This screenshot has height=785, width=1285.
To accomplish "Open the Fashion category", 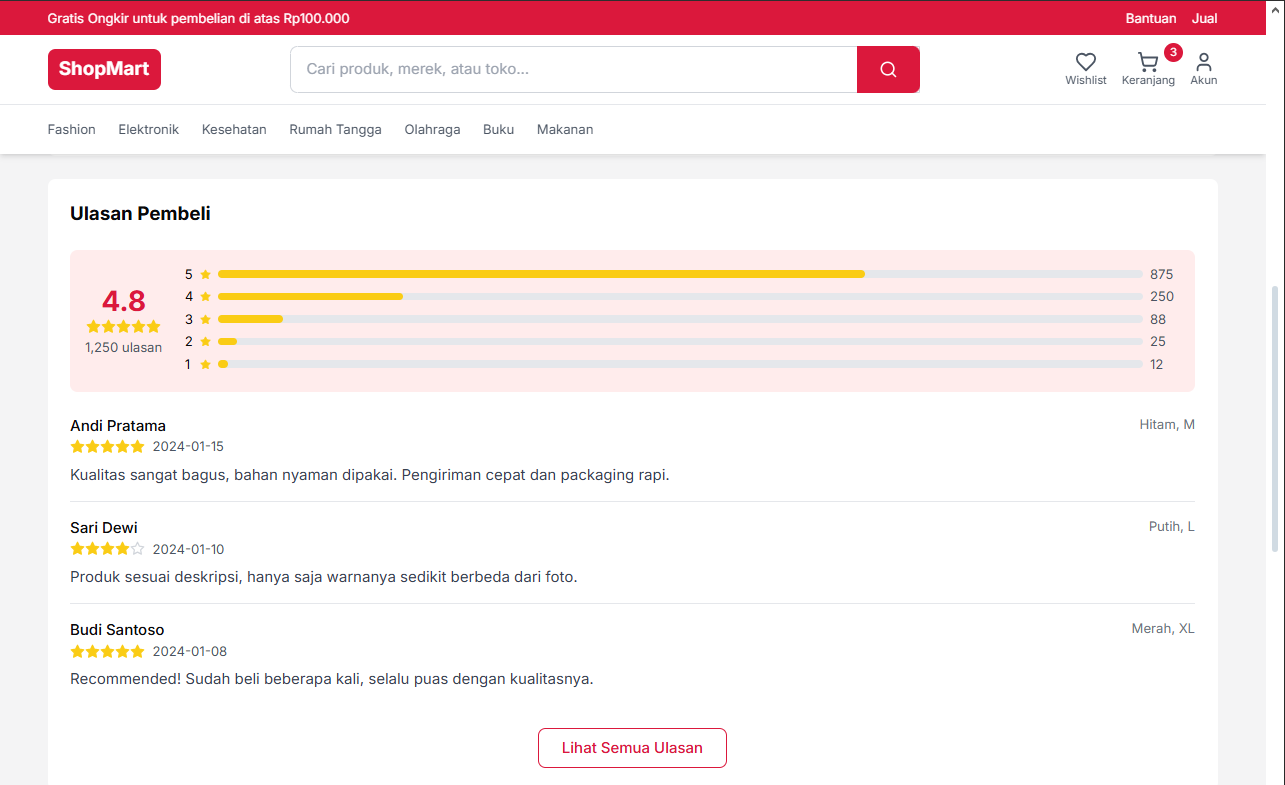I will click(72, 129).
